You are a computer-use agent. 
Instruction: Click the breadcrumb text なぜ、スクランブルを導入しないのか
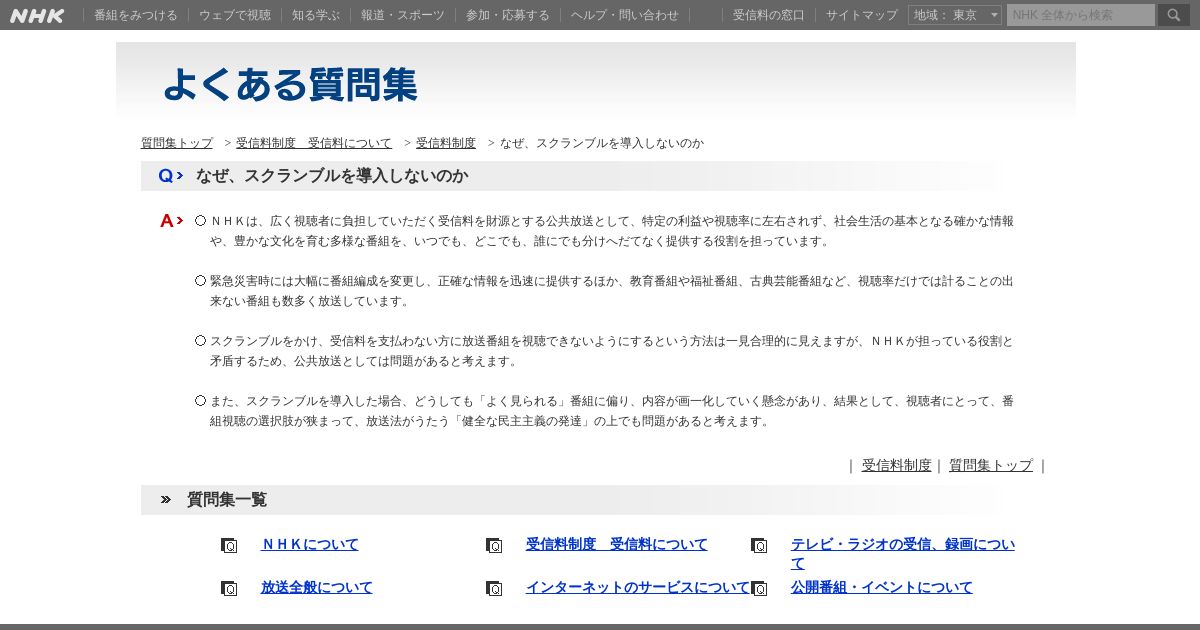[x=602, y=143]
